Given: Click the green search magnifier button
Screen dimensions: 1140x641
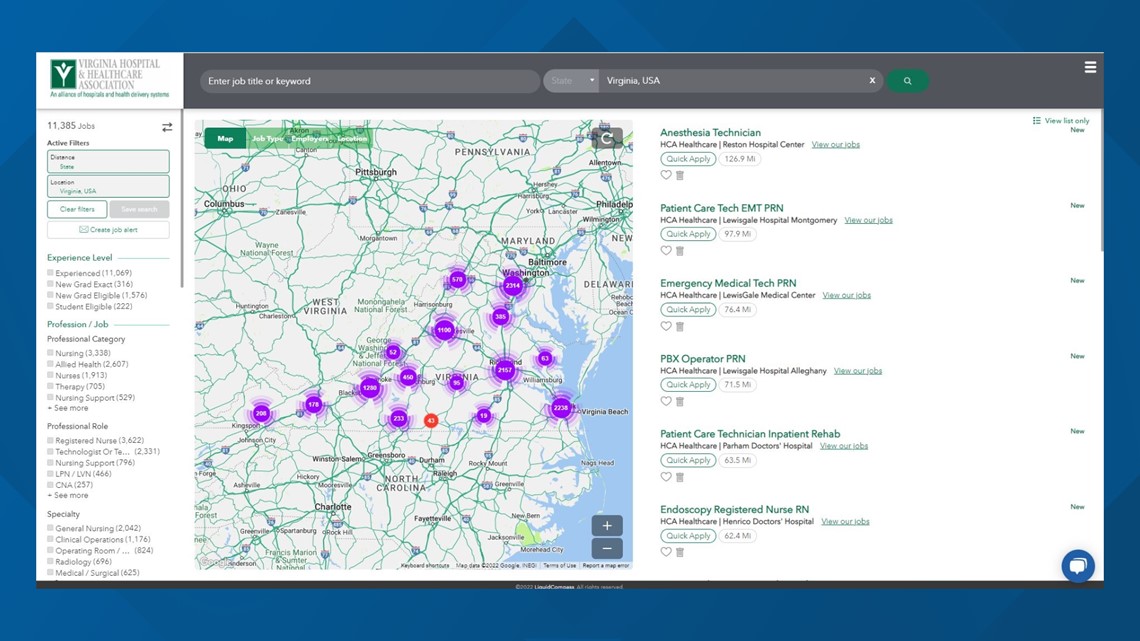Looking at the screenshot, I should pos(907,81).
